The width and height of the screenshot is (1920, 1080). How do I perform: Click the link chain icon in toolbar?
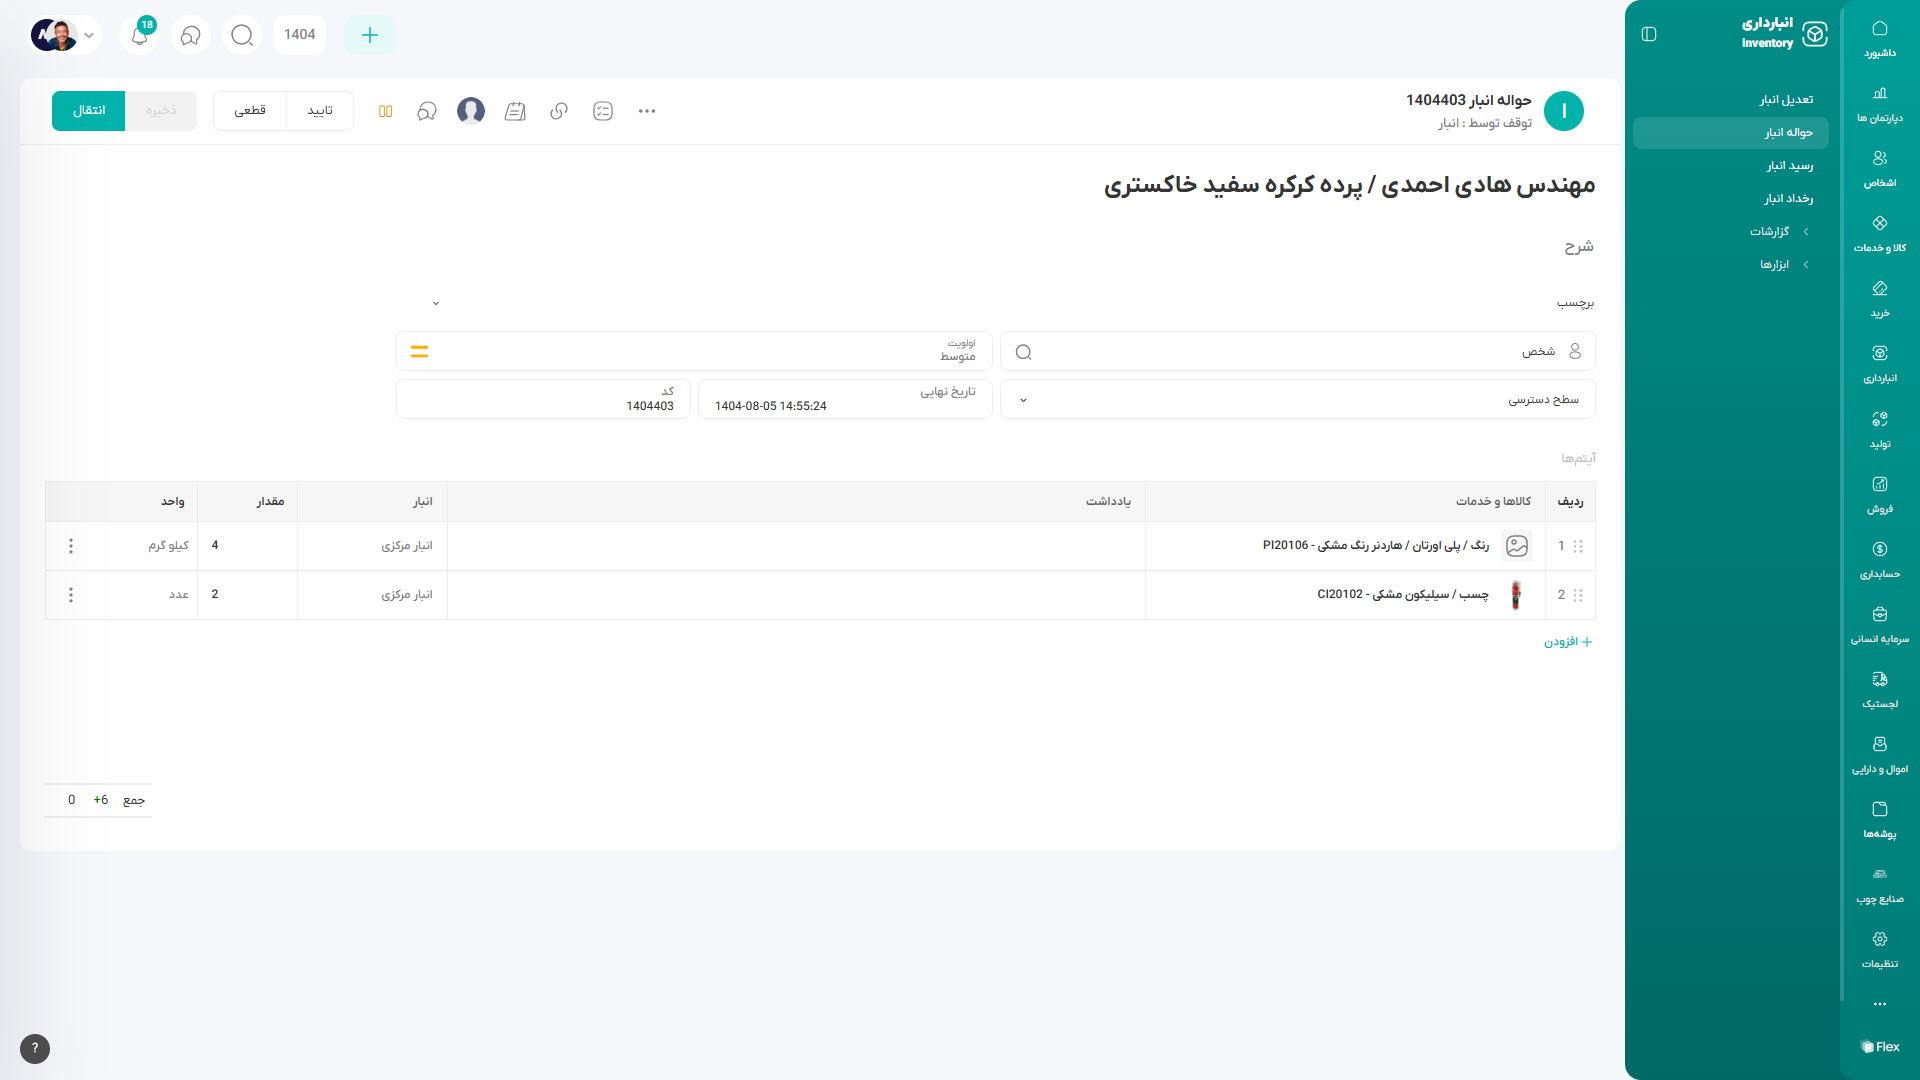[x=559, y=111]
